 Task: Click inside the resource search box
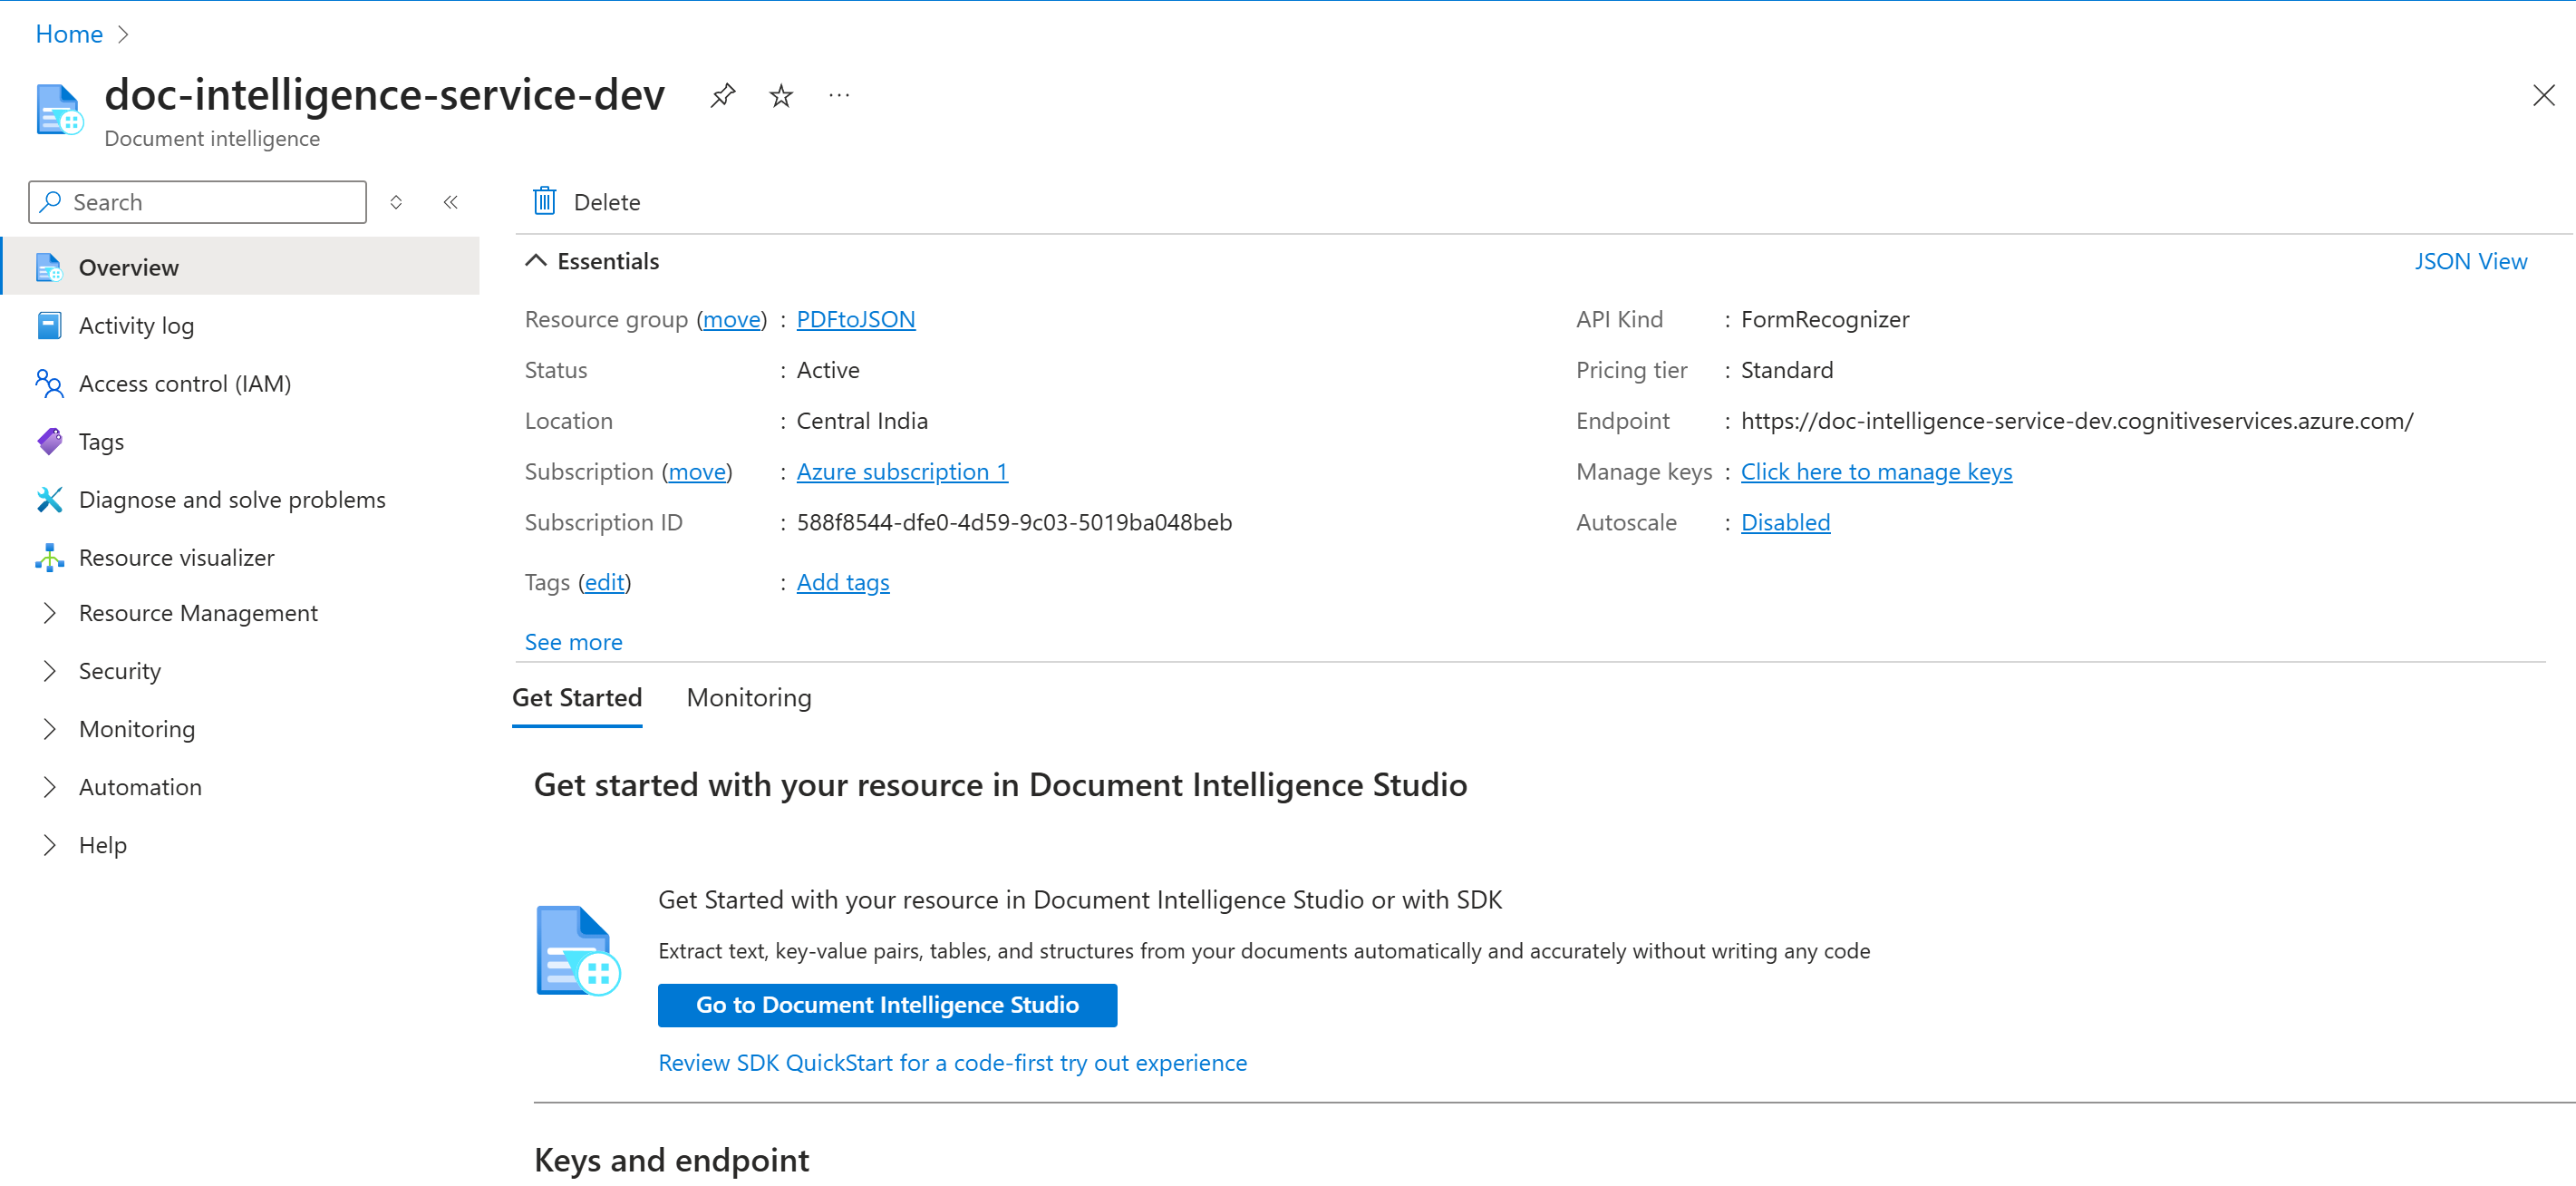click(x=197, y=201)
